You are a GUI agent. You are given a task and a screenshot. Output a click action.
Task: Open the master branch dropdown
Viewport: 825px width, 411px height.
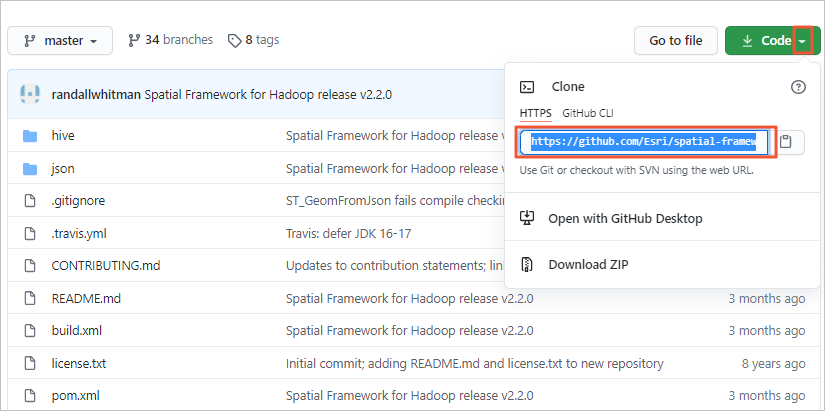(x=60, y=41)
